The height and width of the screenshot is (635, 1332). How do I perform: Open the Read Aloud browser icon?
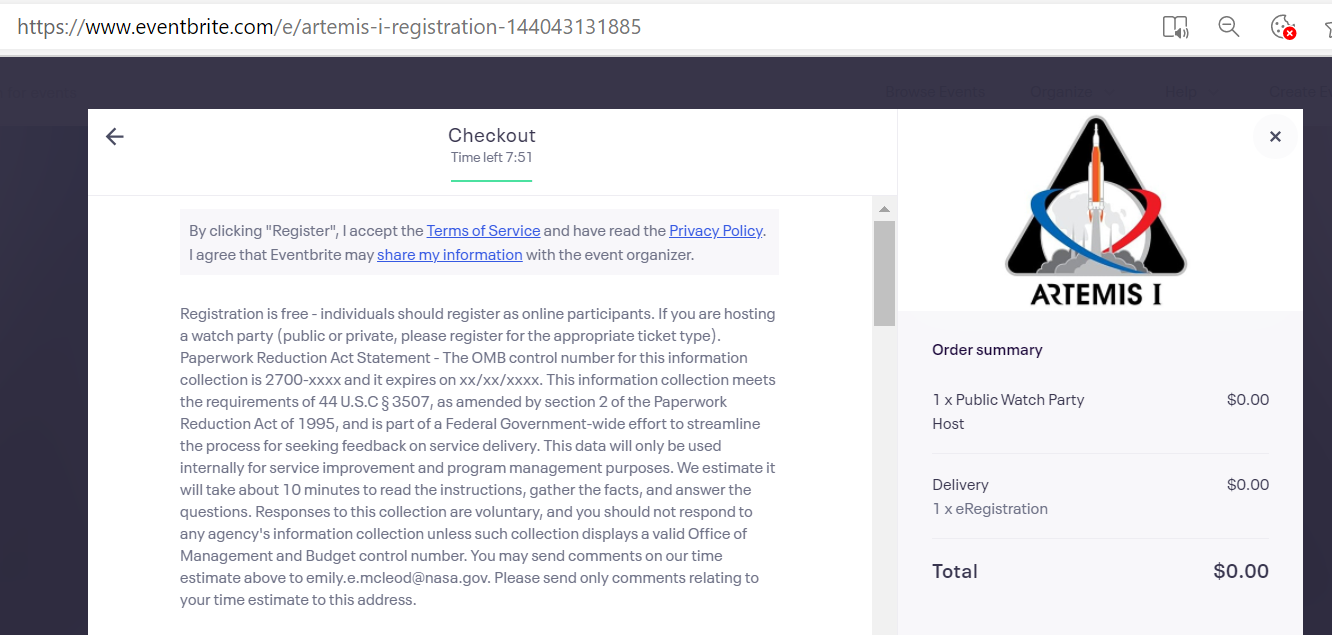[x=1175, y=27]
